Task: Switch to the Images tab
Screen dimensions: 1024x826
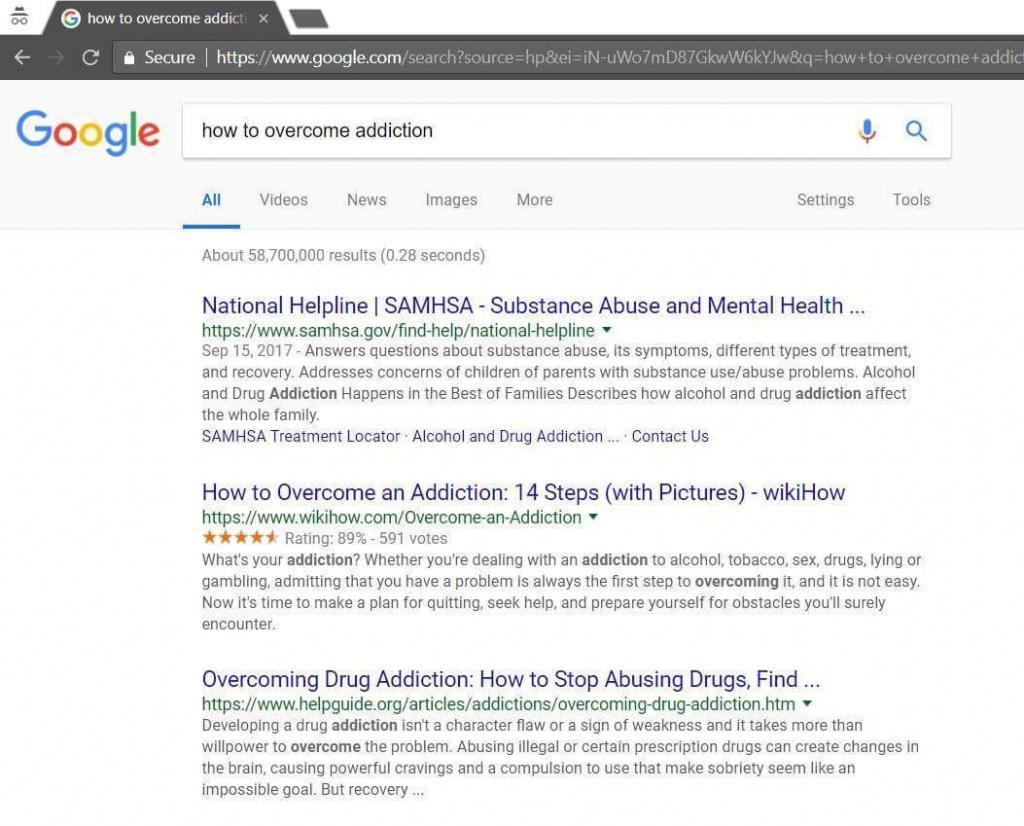Action: (451, 200)
